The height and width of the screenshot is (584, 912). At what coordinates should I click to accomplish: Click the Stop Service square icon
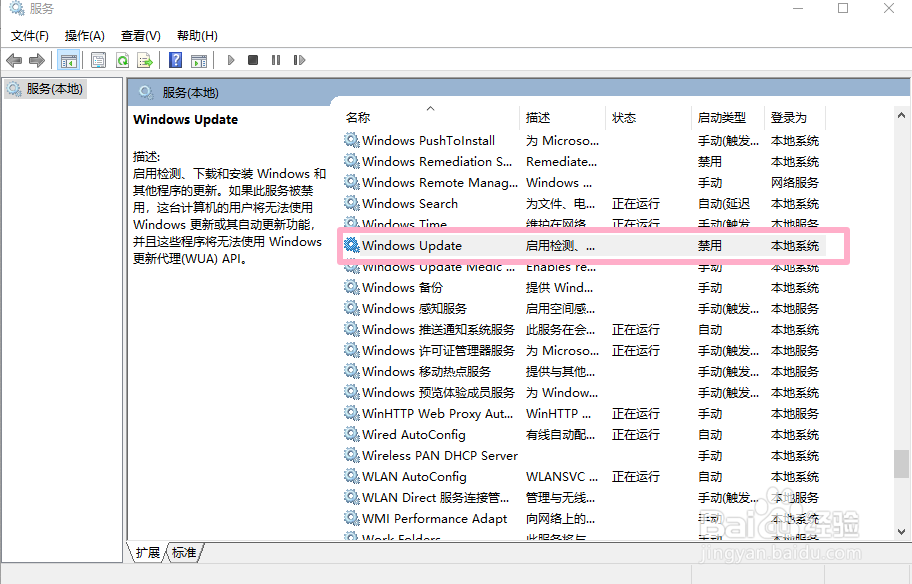[x=252, y=60]
